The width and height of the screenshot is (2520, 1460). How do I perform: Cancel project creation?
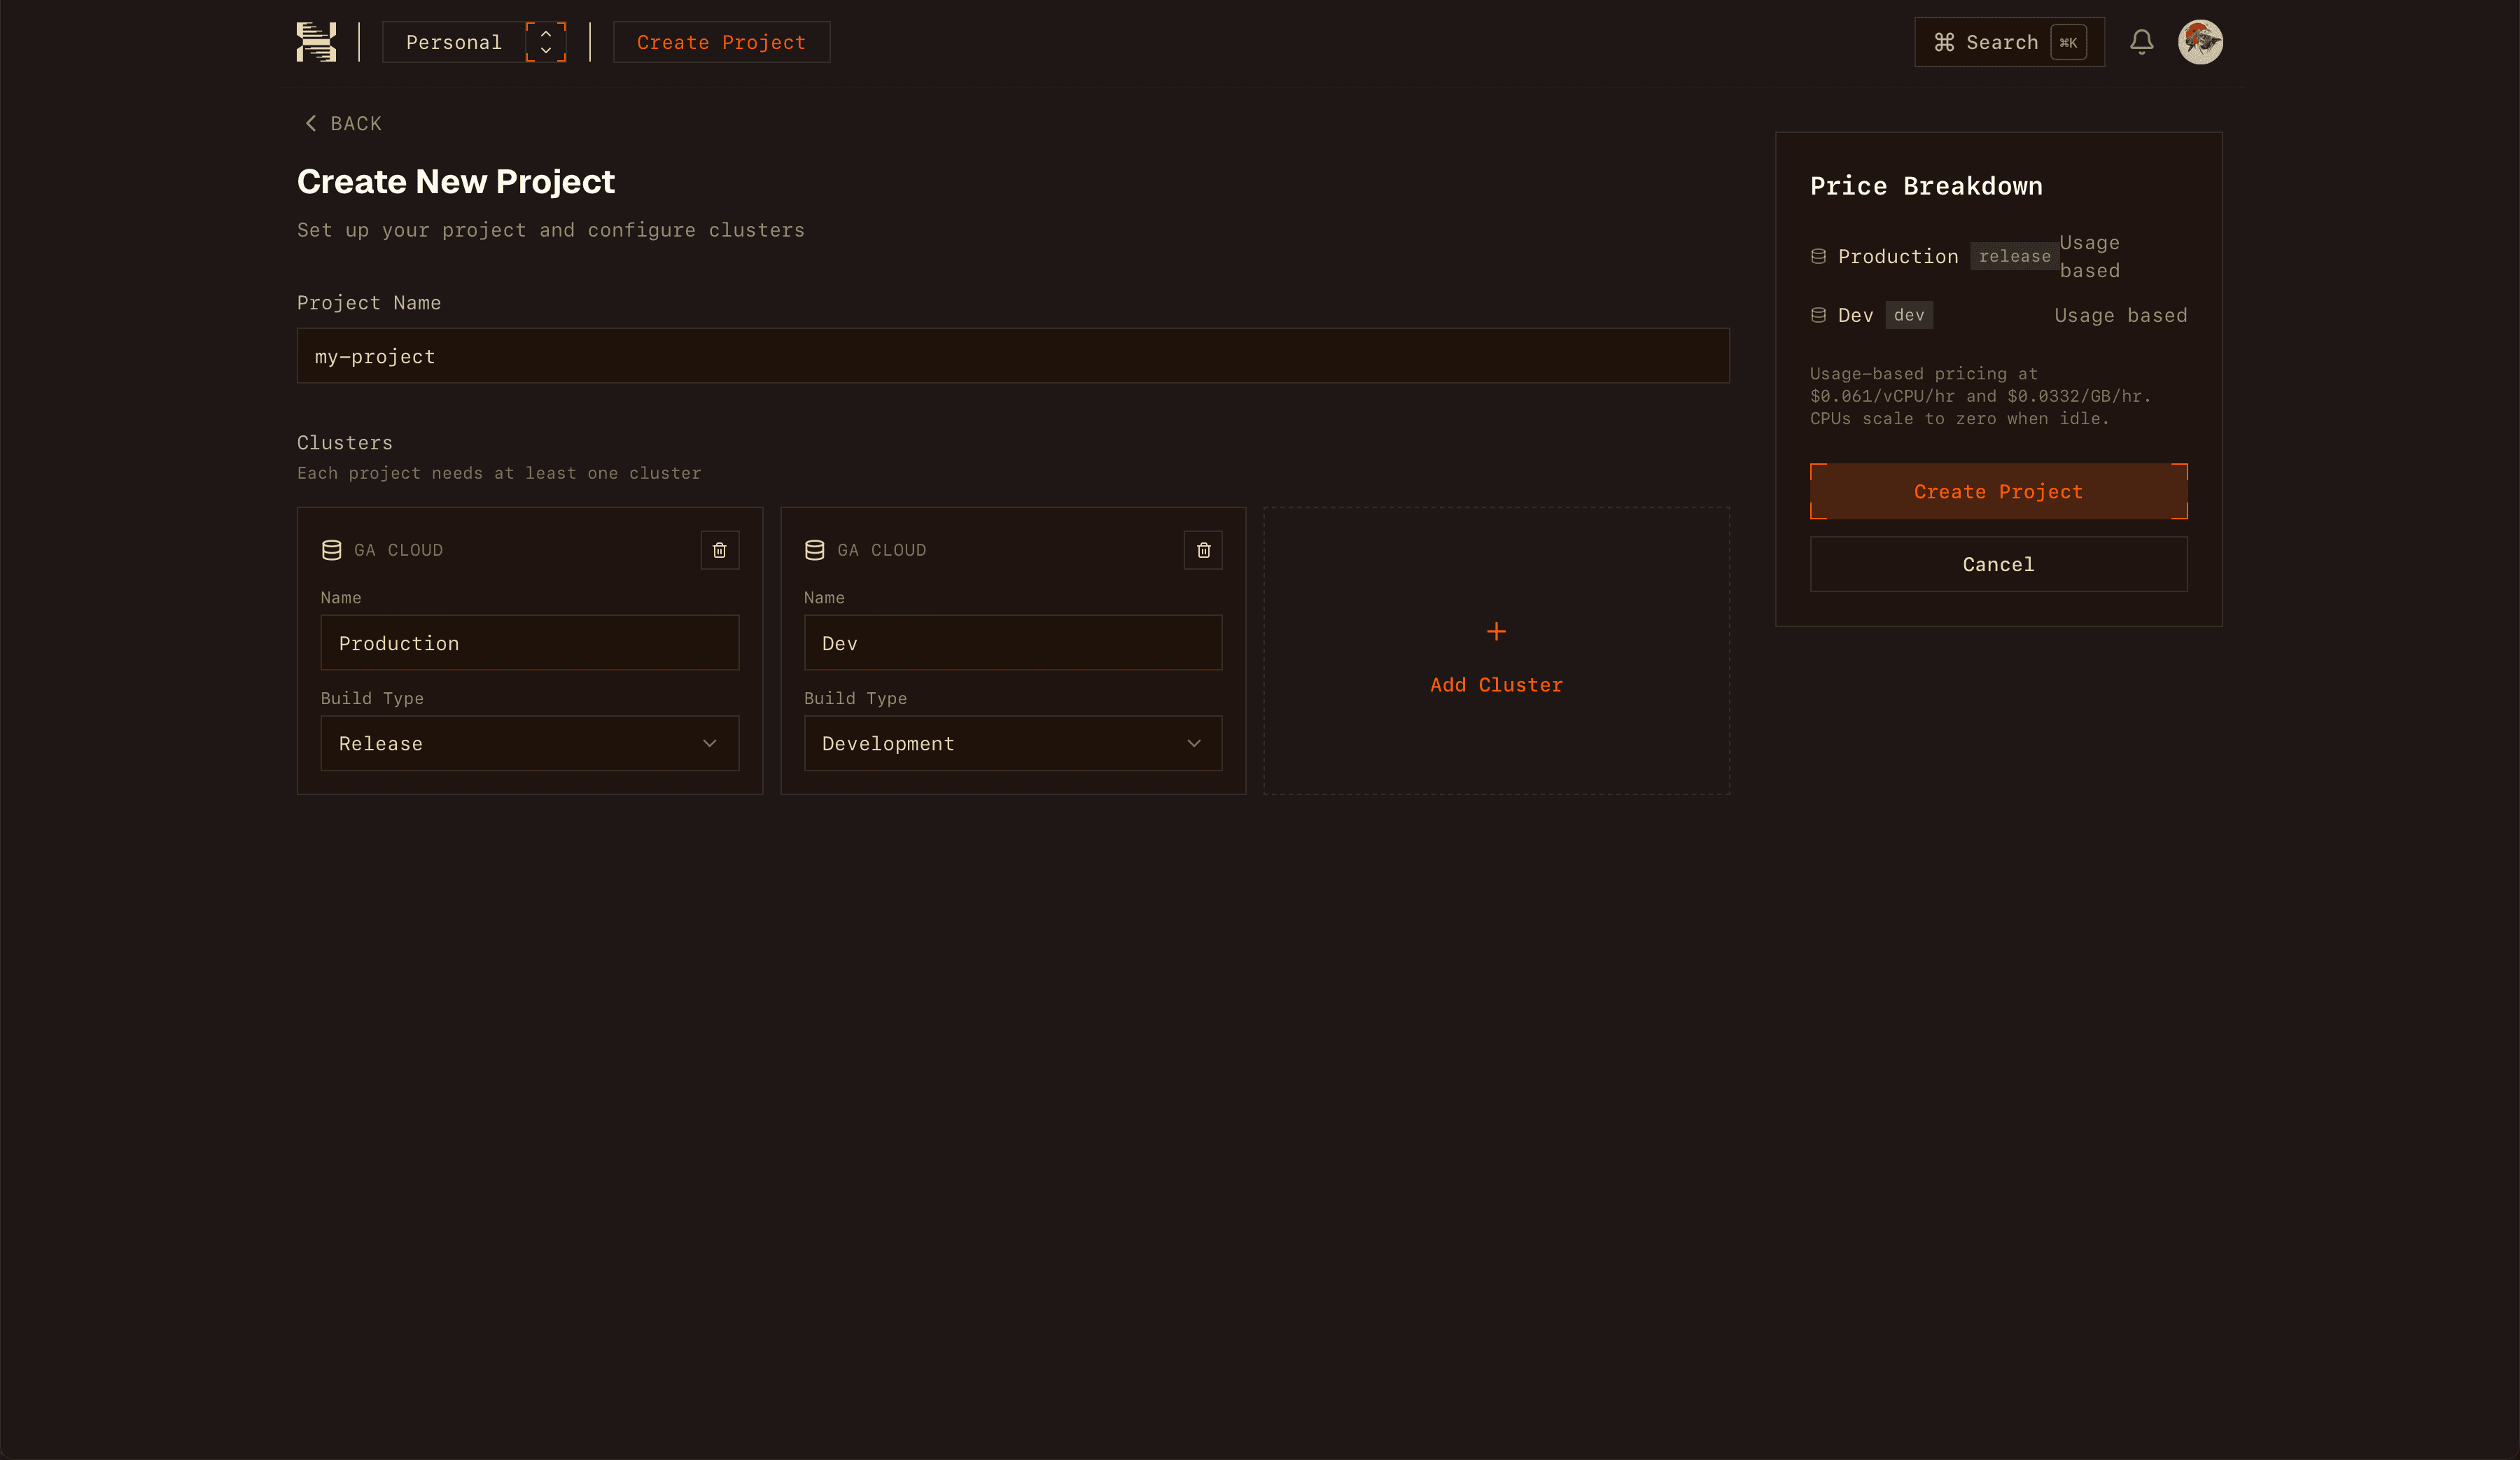(x=1998, y=564)
